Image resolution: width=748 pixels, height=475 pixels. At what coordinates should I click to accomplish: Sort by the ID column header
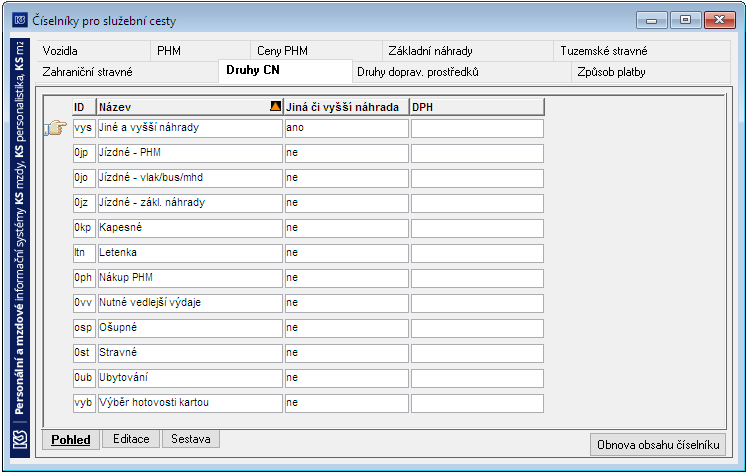click(84, 107)
